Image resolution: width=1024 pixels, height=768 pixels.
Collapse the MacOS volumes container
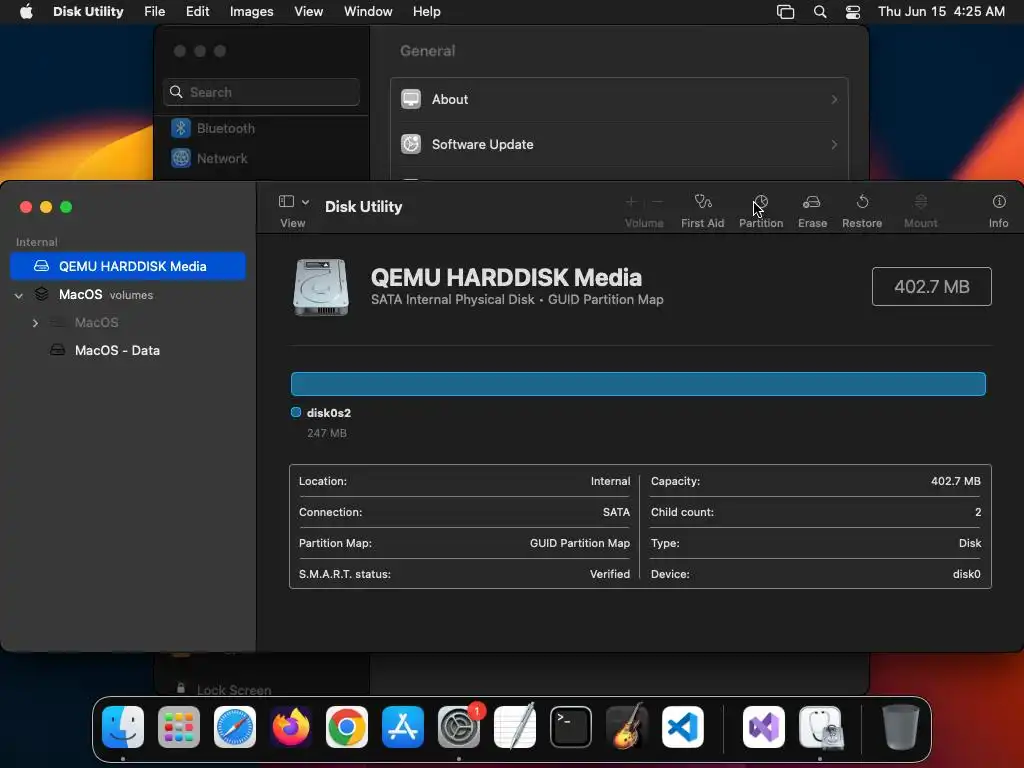[x=19, y=295]
